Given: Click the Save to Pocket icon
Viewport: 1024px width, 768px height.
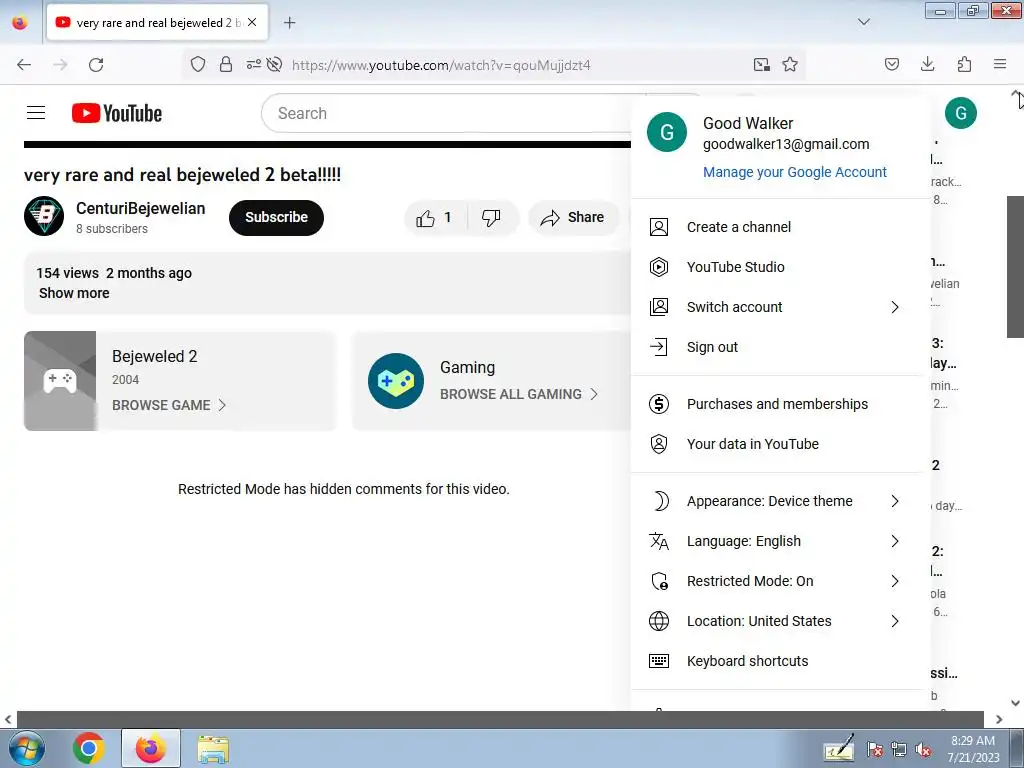Looking at the screenshot, I should [x=891, y=64].
